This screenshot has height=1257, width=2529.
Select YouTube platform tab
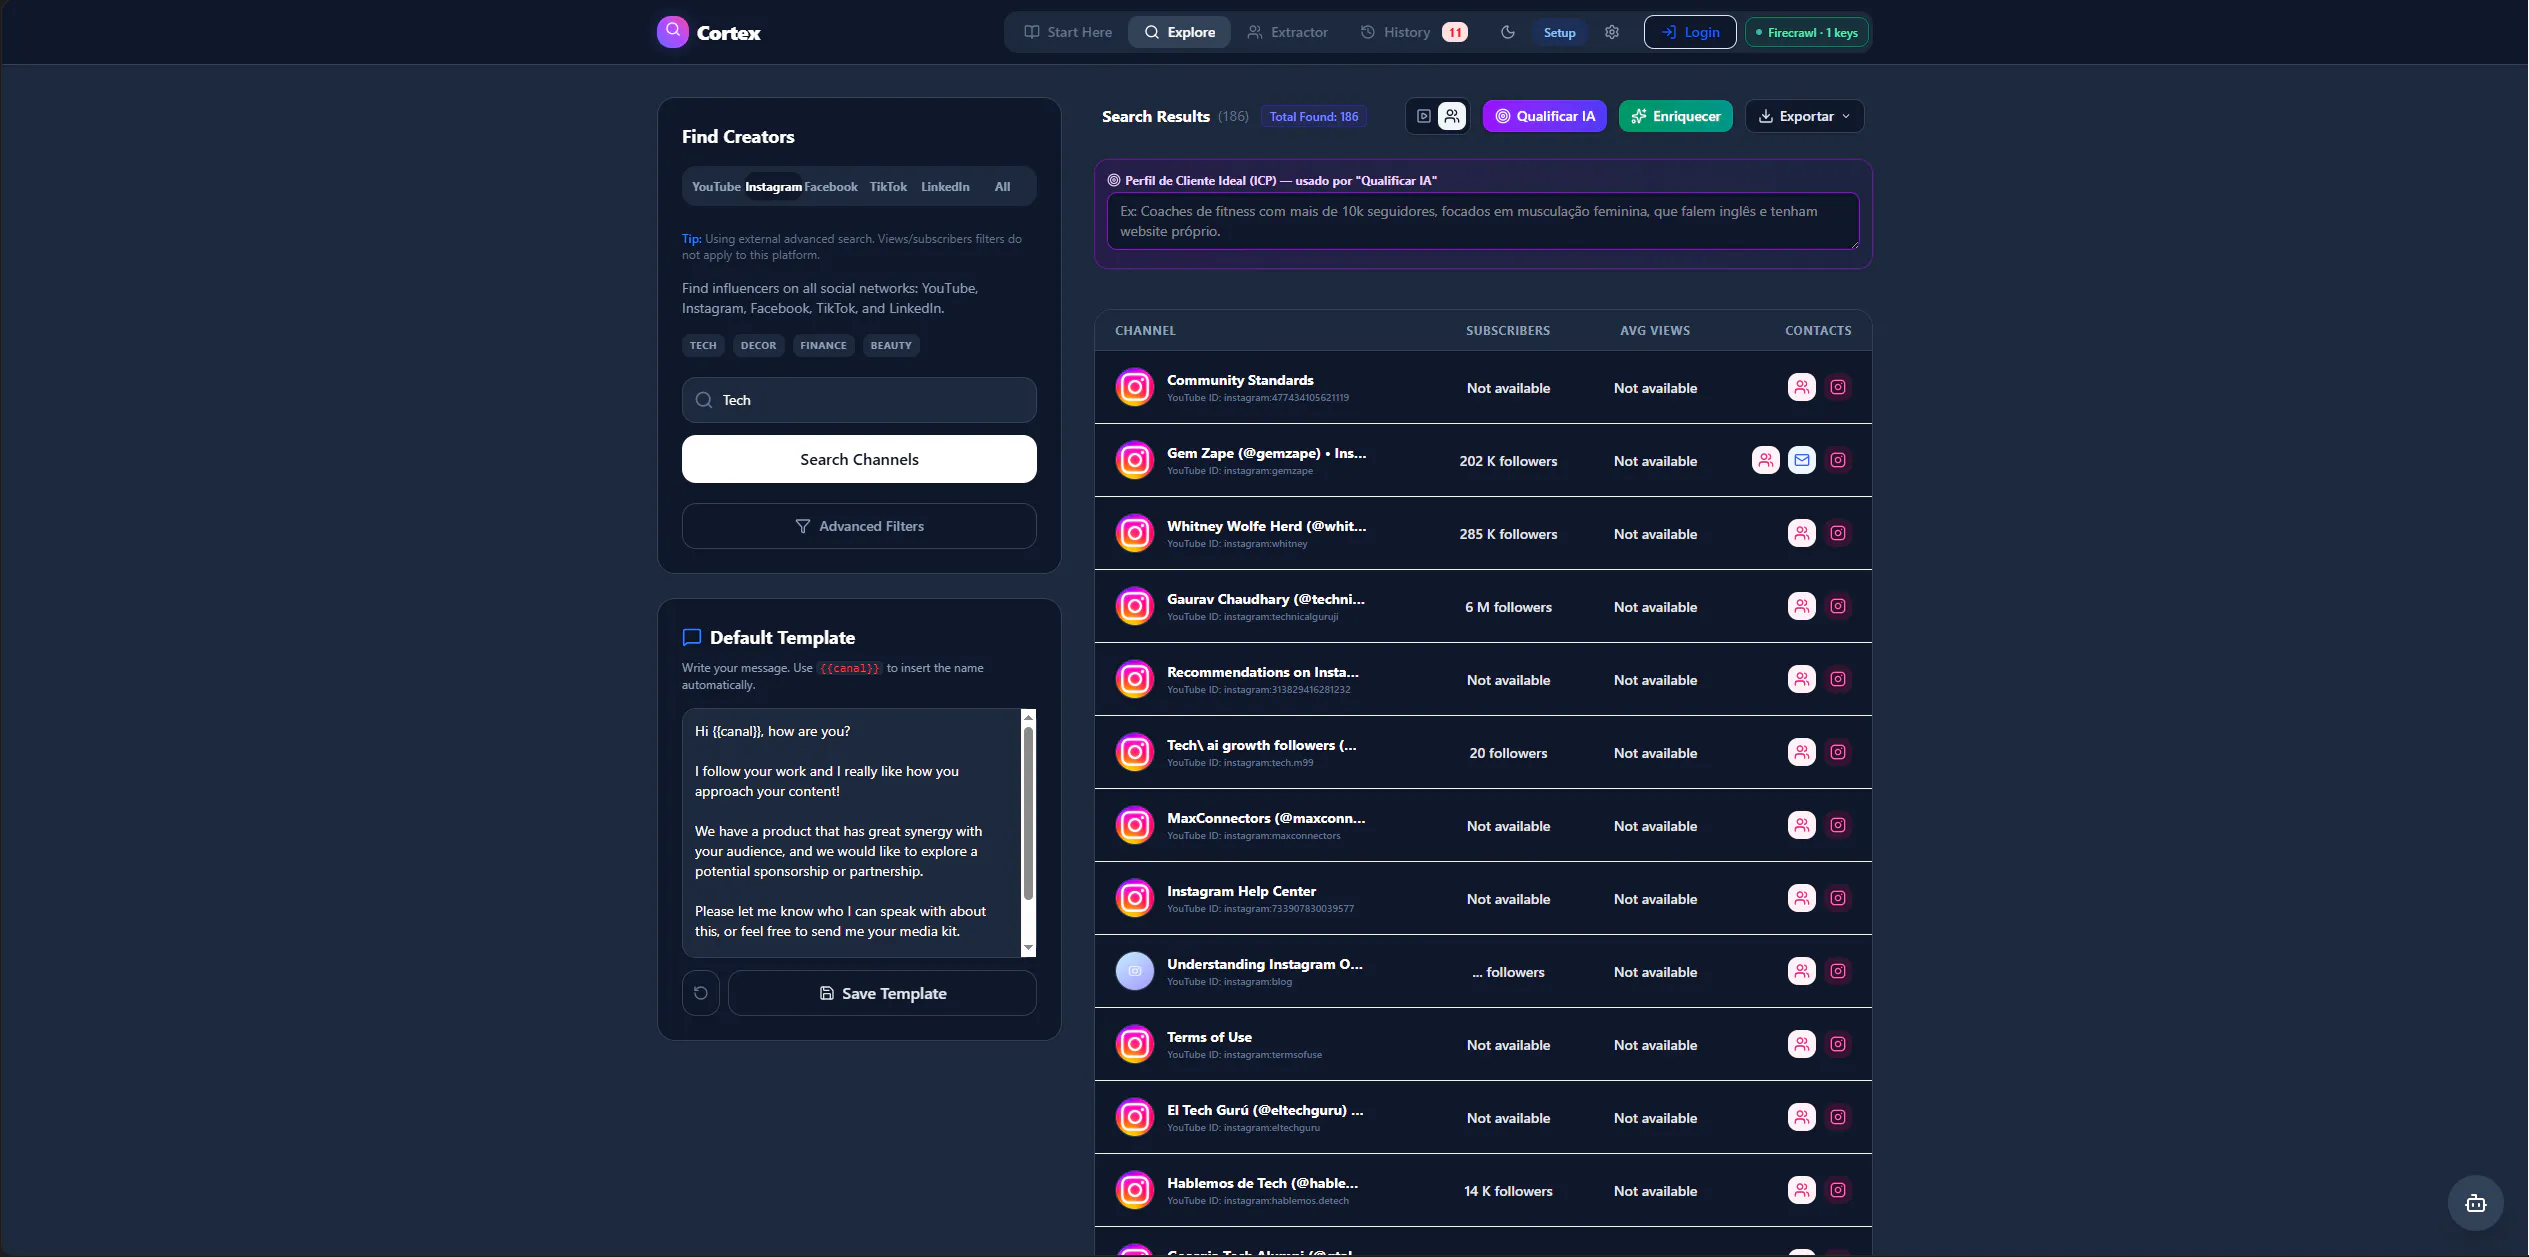[716, 187]
